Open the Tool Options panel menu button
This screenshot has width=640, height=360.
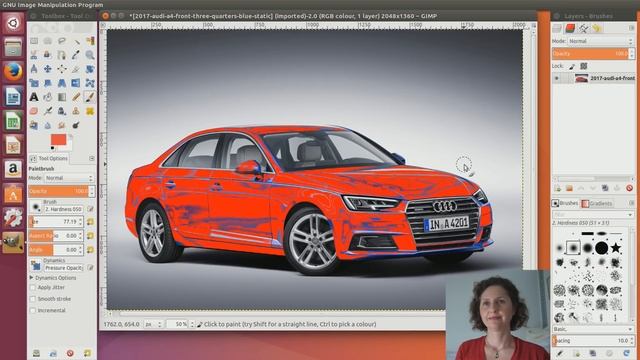click(x=92, y=158)
